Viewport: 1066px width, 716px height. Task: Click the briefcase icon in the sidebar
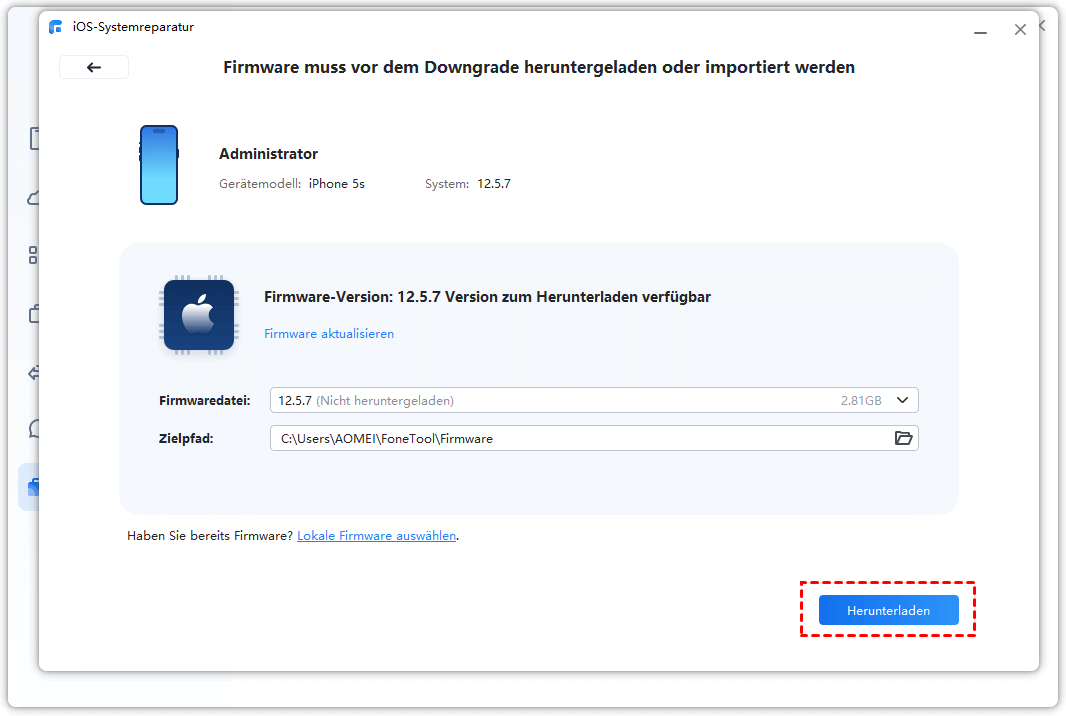click(x=33, y=314)
